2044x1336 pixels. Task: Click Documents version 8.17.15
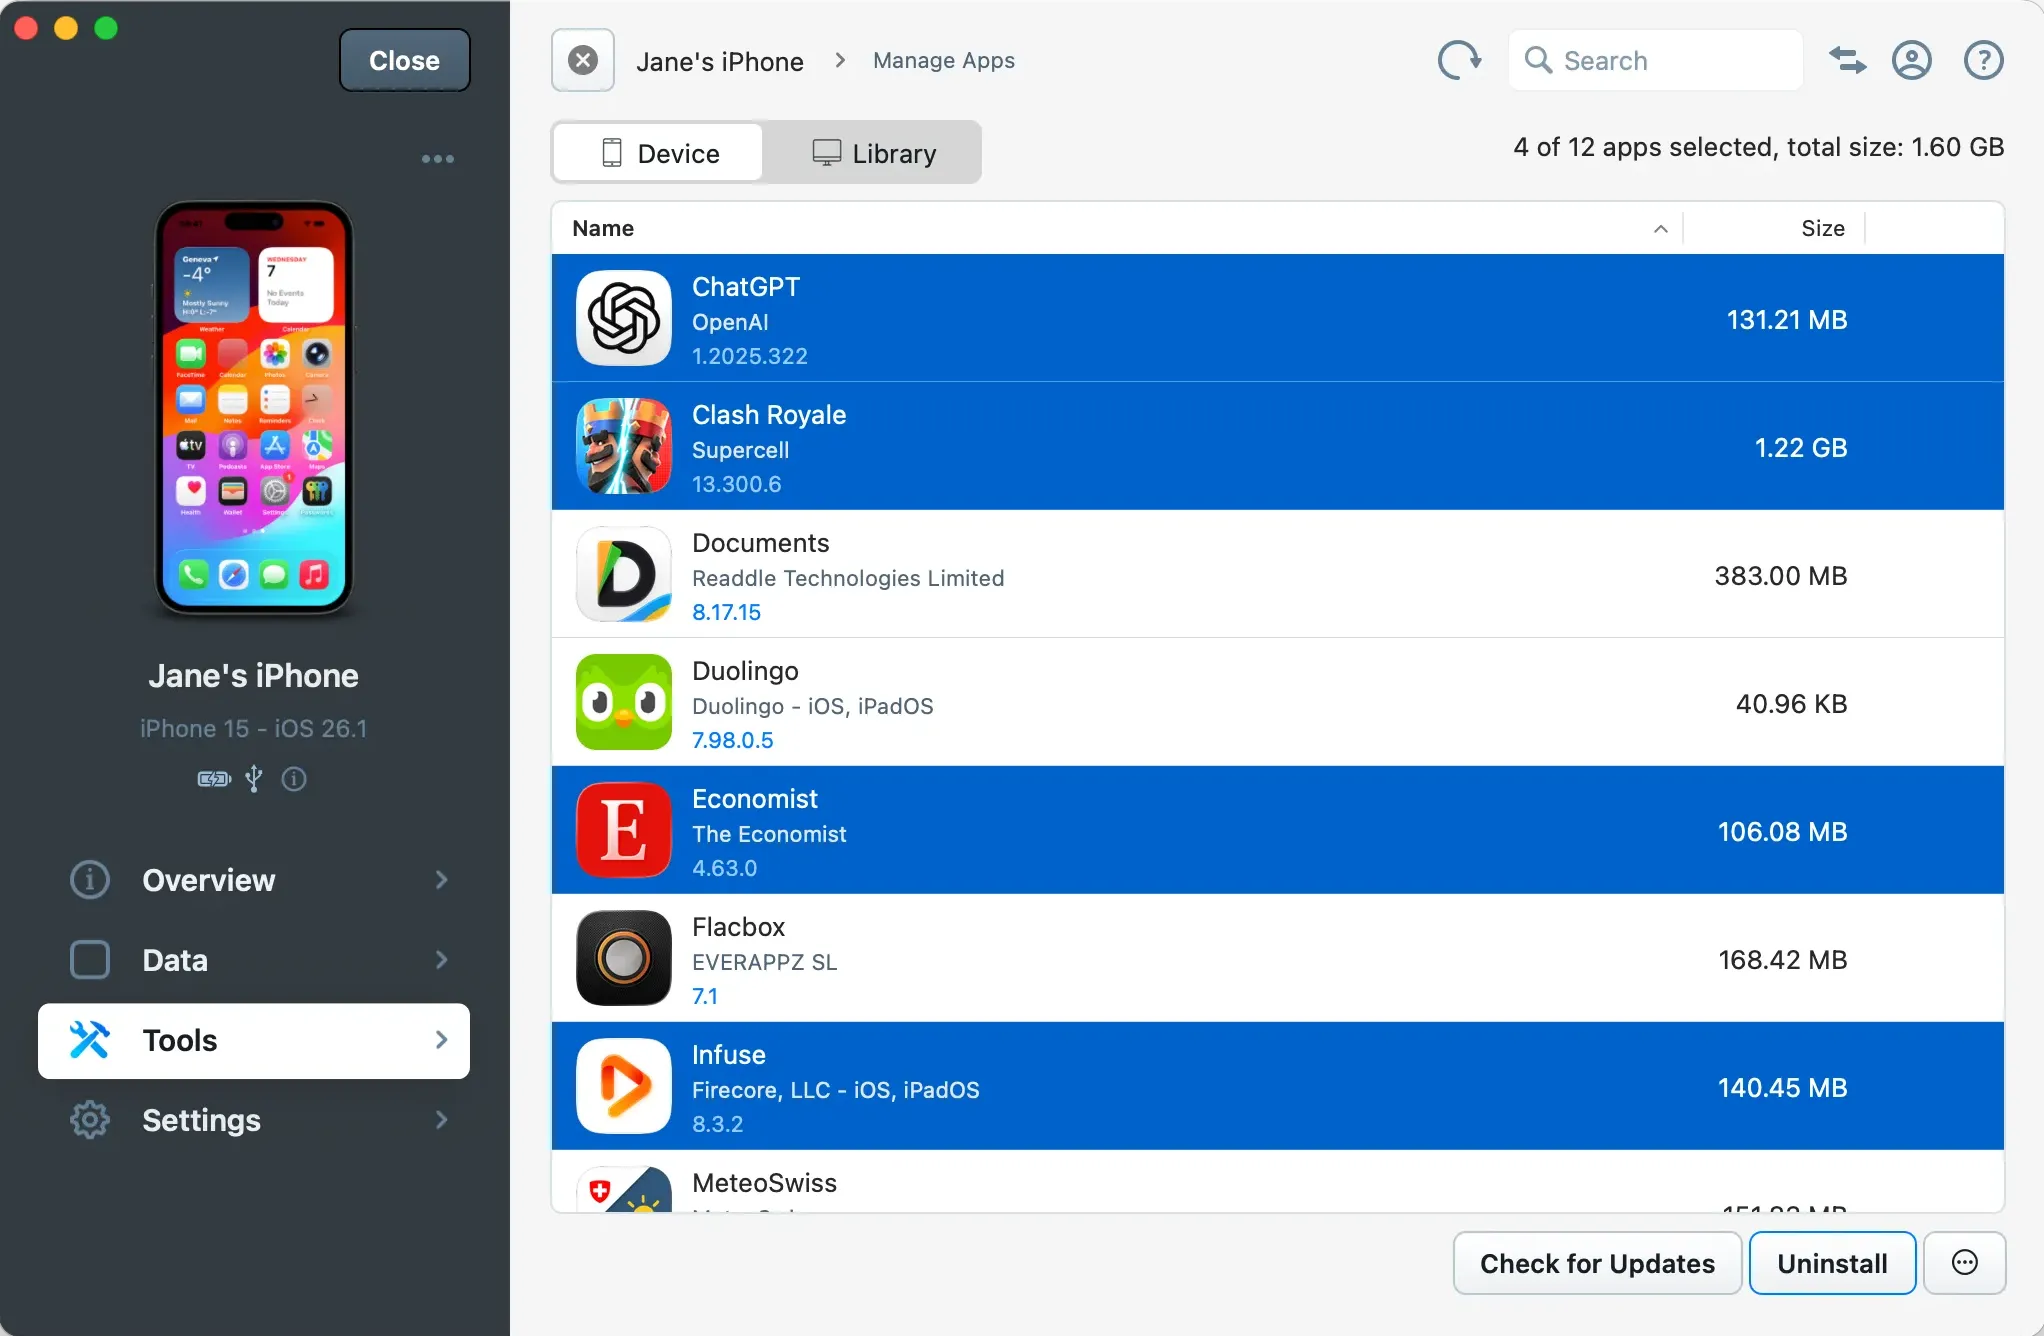(726, 612)
